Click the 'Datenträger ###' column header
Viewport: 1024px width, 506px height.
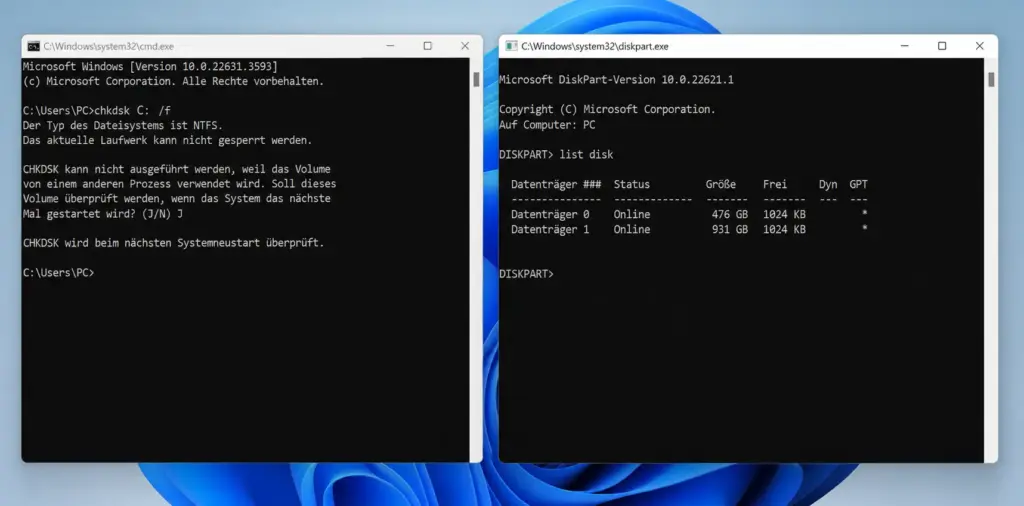(556, 185)
